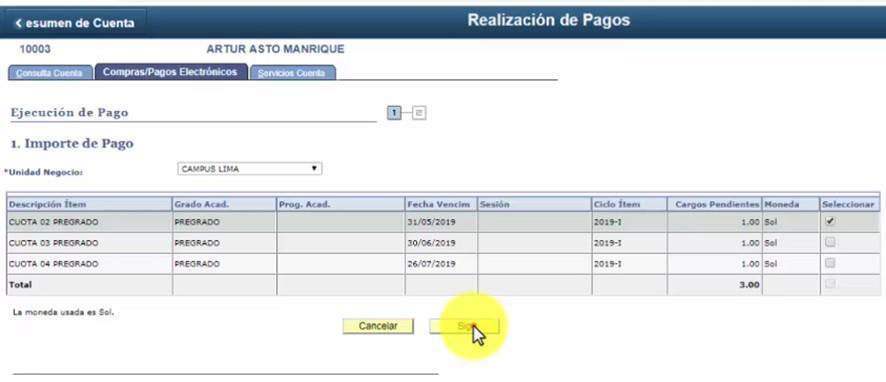This screenshot has height=382, width=886.
Task: Click the Realización de Pagos page title
Action: pos(549,20)
